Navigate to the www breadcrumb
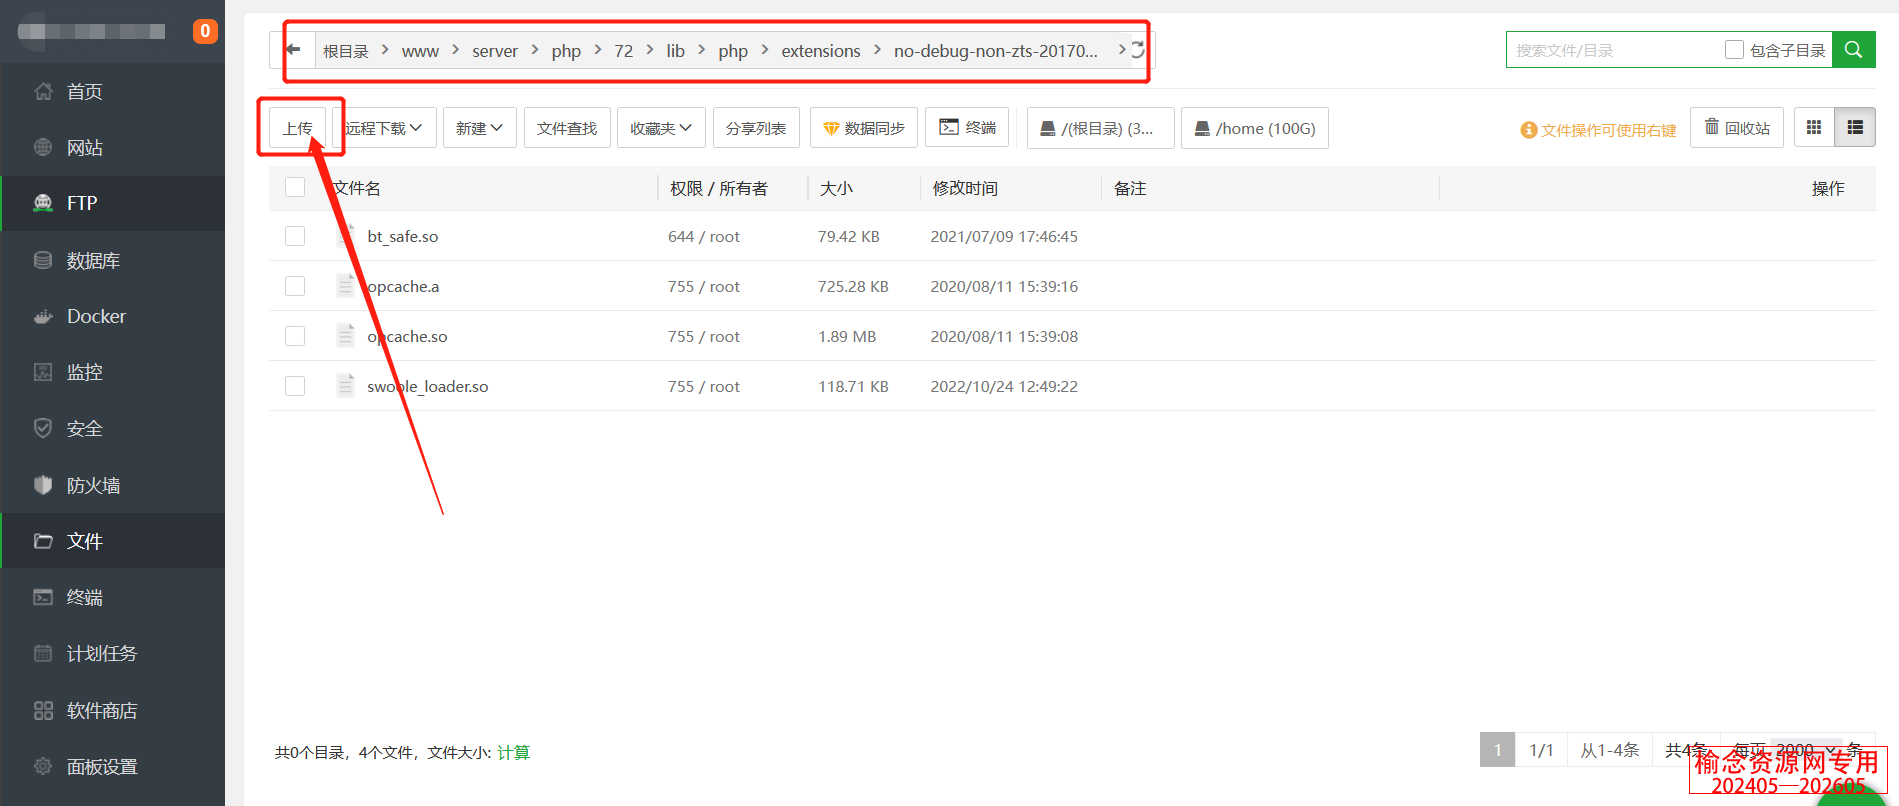The height and width of the screenshot is (806, 1899). point(420,51)
